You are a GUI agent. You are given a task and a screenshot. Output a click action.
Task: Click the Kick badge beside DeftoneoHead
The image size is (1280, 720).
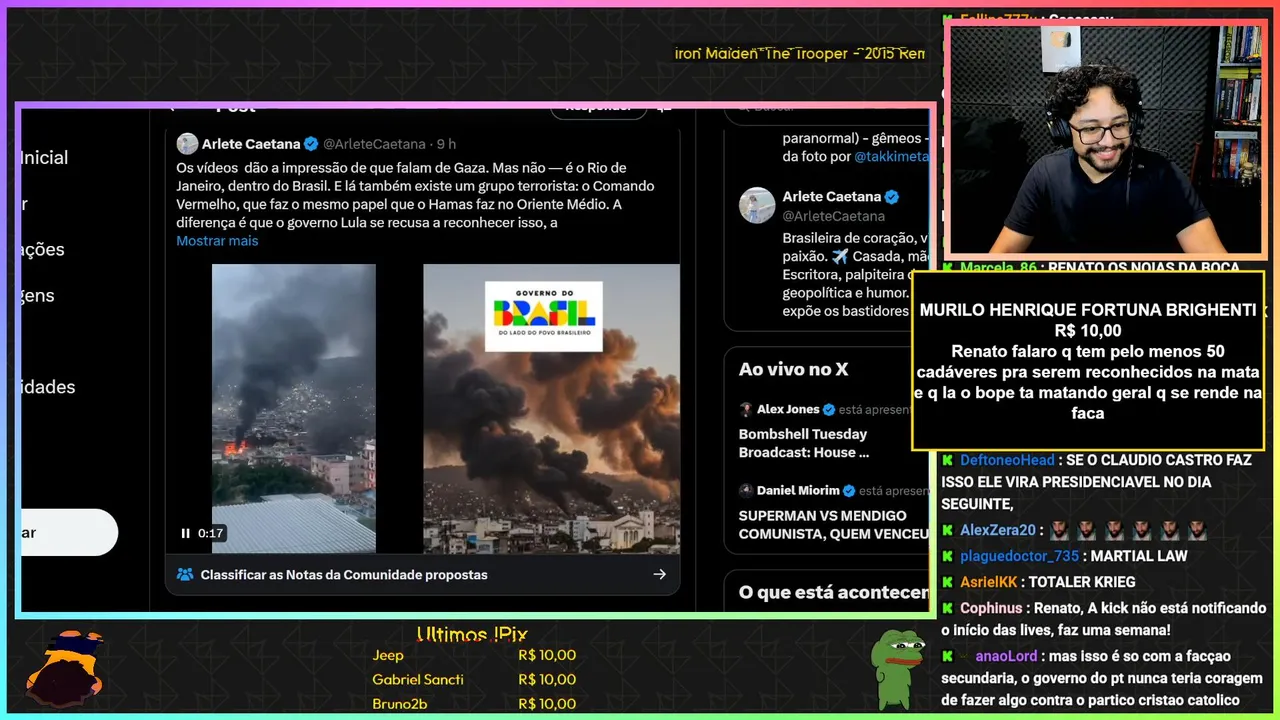[947, 460]
